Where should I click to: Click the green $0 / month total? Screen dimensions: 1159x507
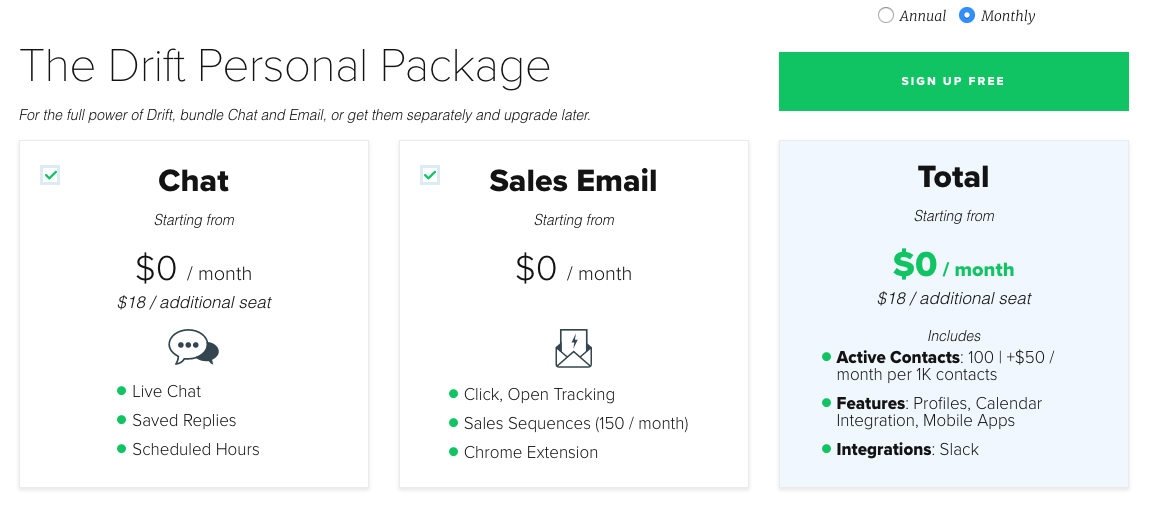[953, 266]
